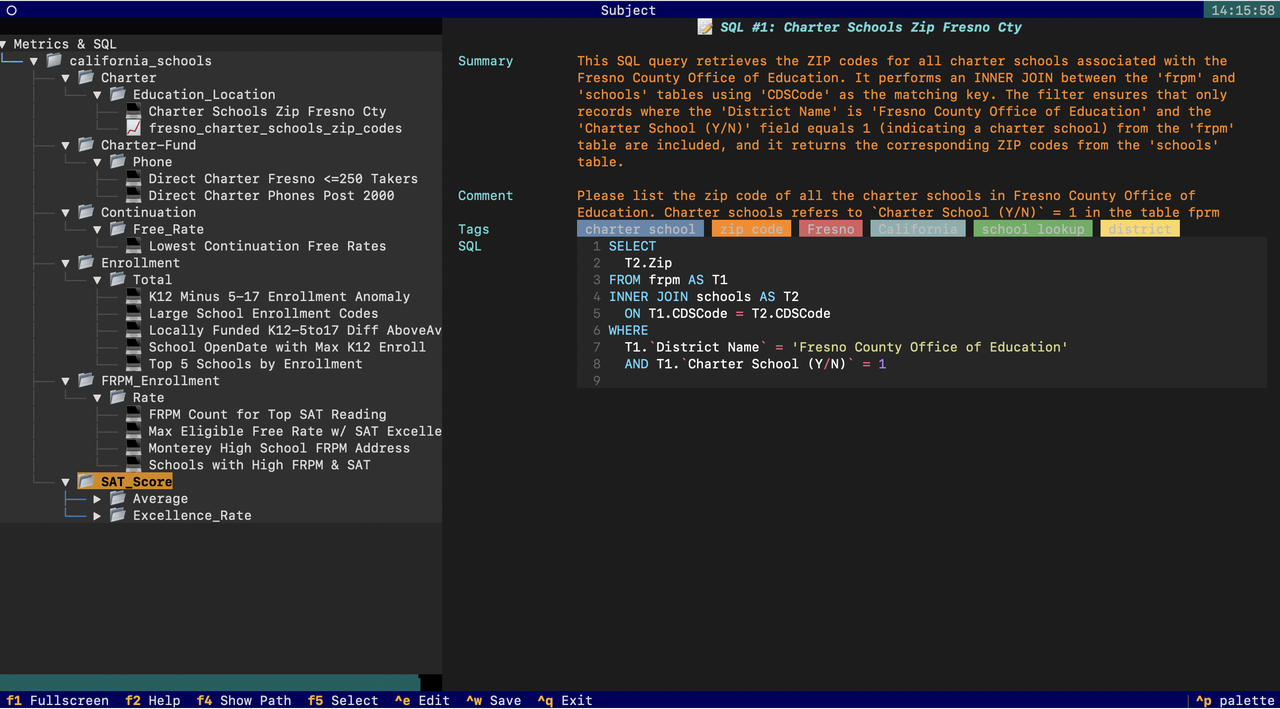Select the Fullscreen option in footer

[x=57, y=700]
